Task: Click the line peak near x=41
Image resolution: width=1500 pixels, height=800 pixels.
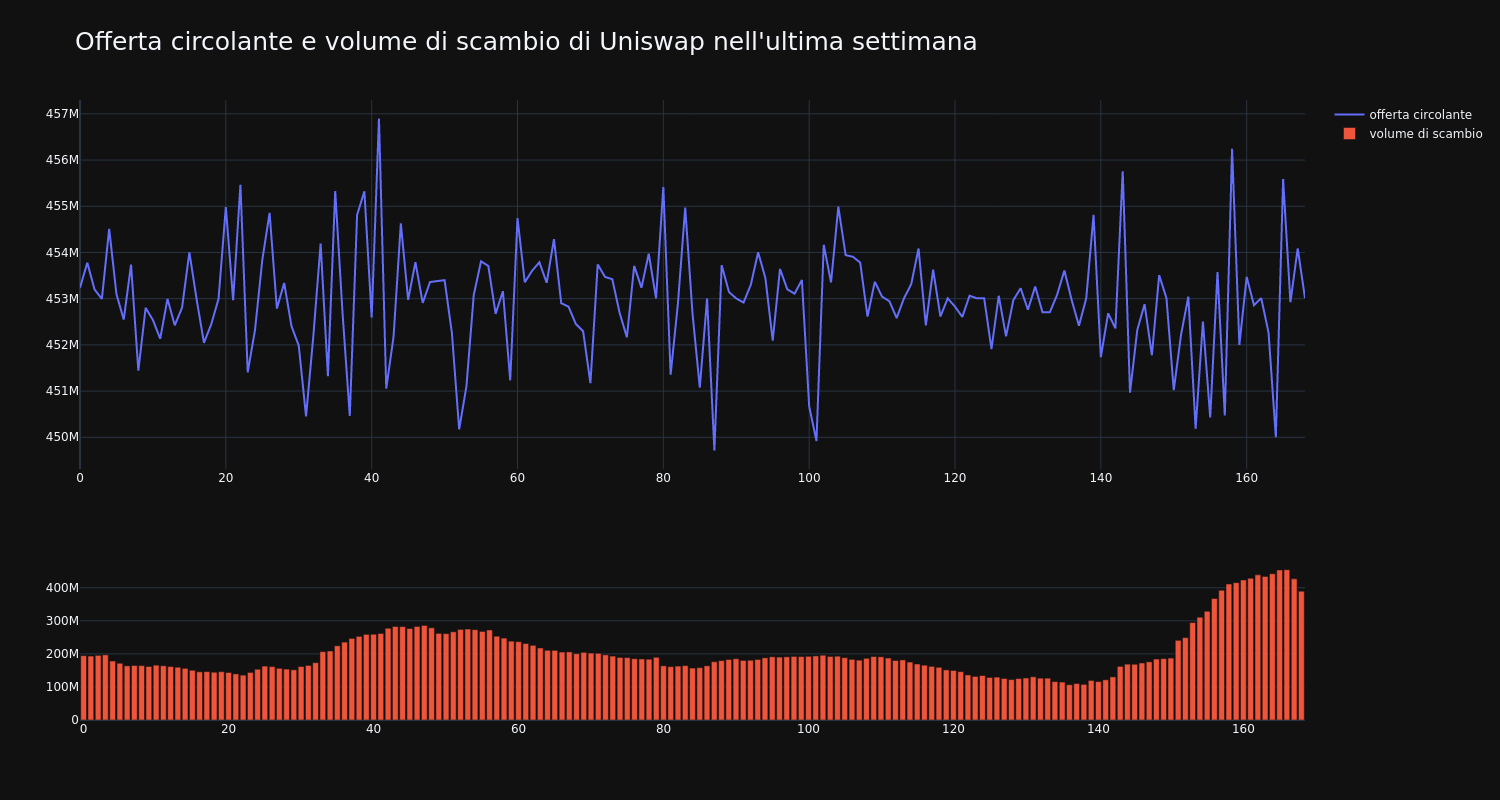Action: click(379, 120)
